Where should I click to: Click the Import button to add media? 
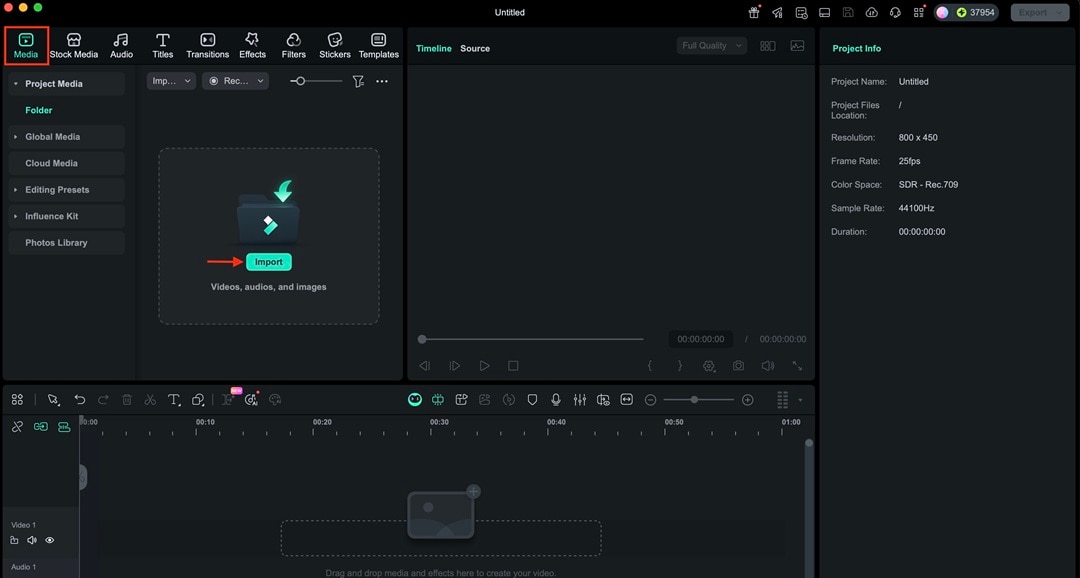pos(268,260)
